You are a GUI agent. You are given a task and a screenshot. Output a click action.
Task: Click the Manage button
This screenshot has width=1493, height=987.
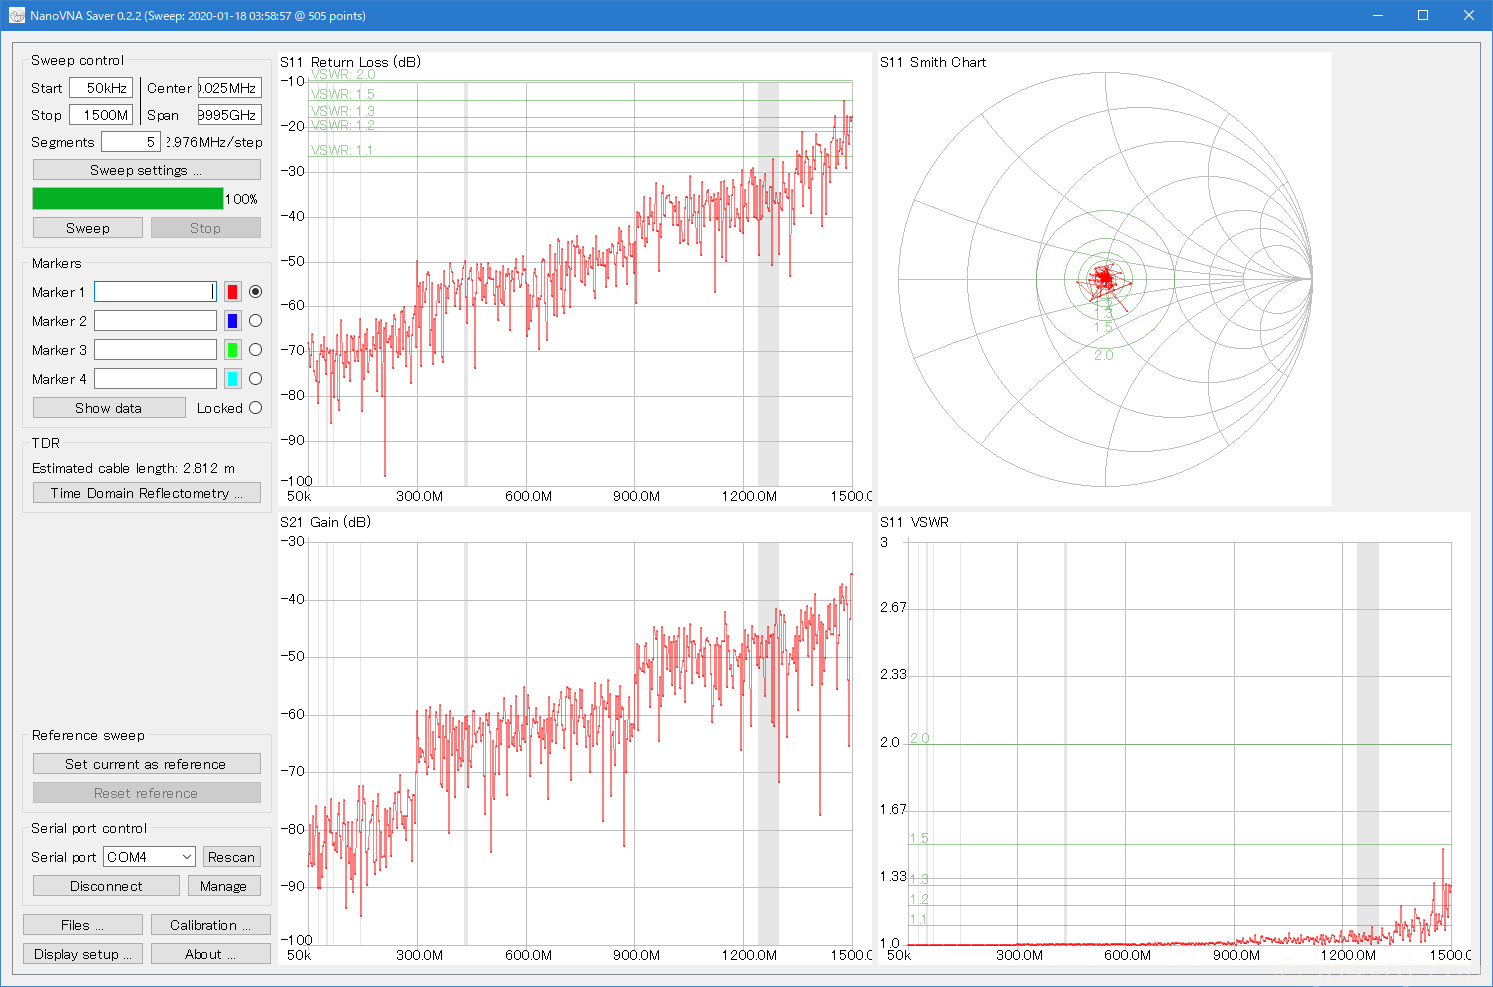click(x=224, y=886)
